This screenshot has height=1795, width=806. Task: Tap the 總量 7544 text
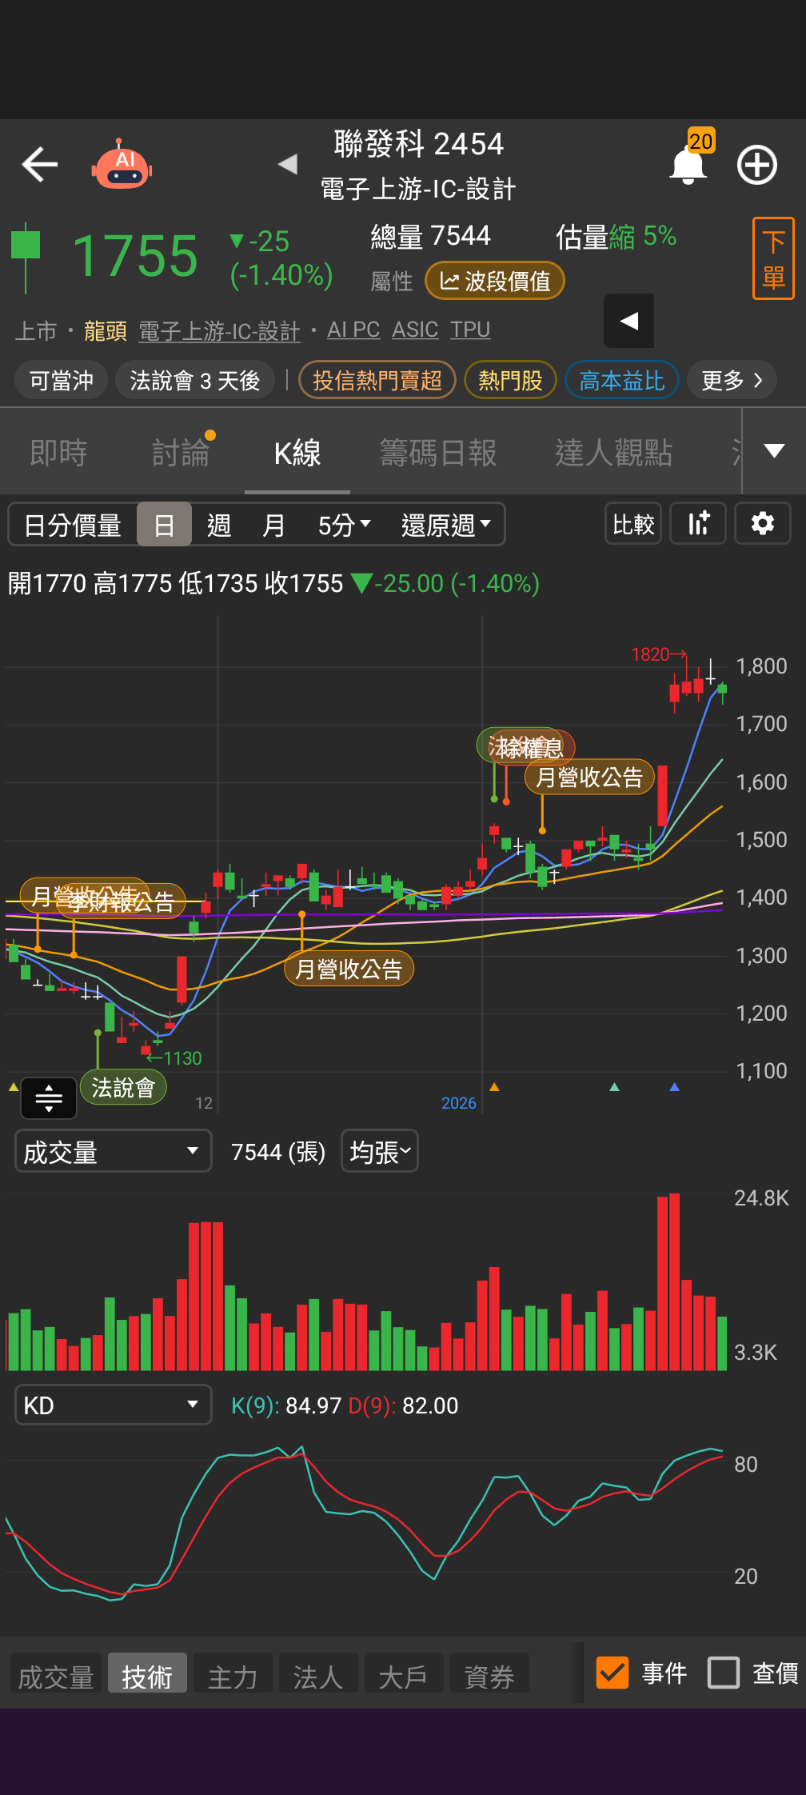[431, 237]
